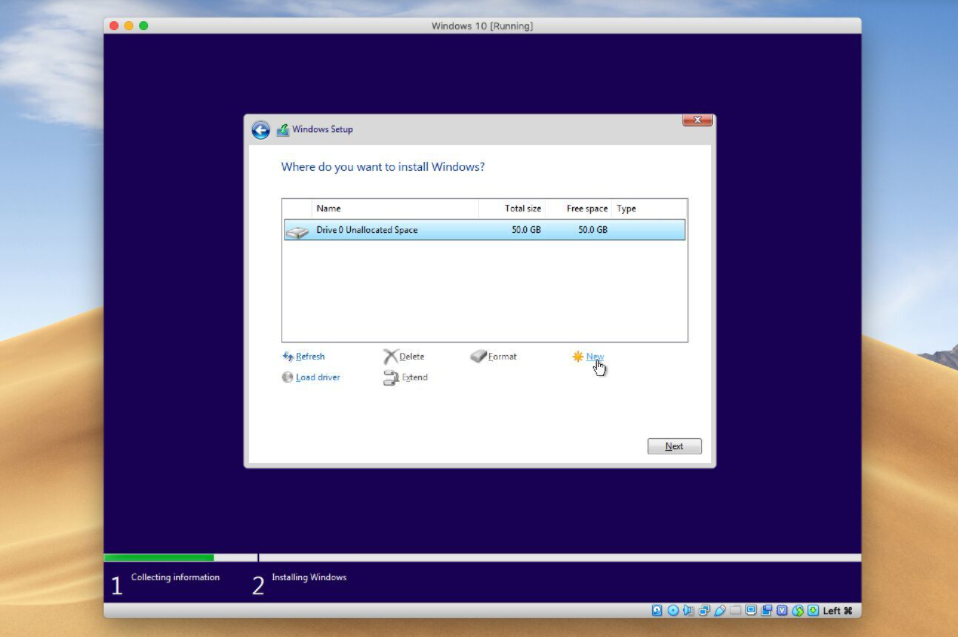Screen dimensions: 958x637
Task: Open VirtualBox optical disc indicator
Action: point(673,610)
